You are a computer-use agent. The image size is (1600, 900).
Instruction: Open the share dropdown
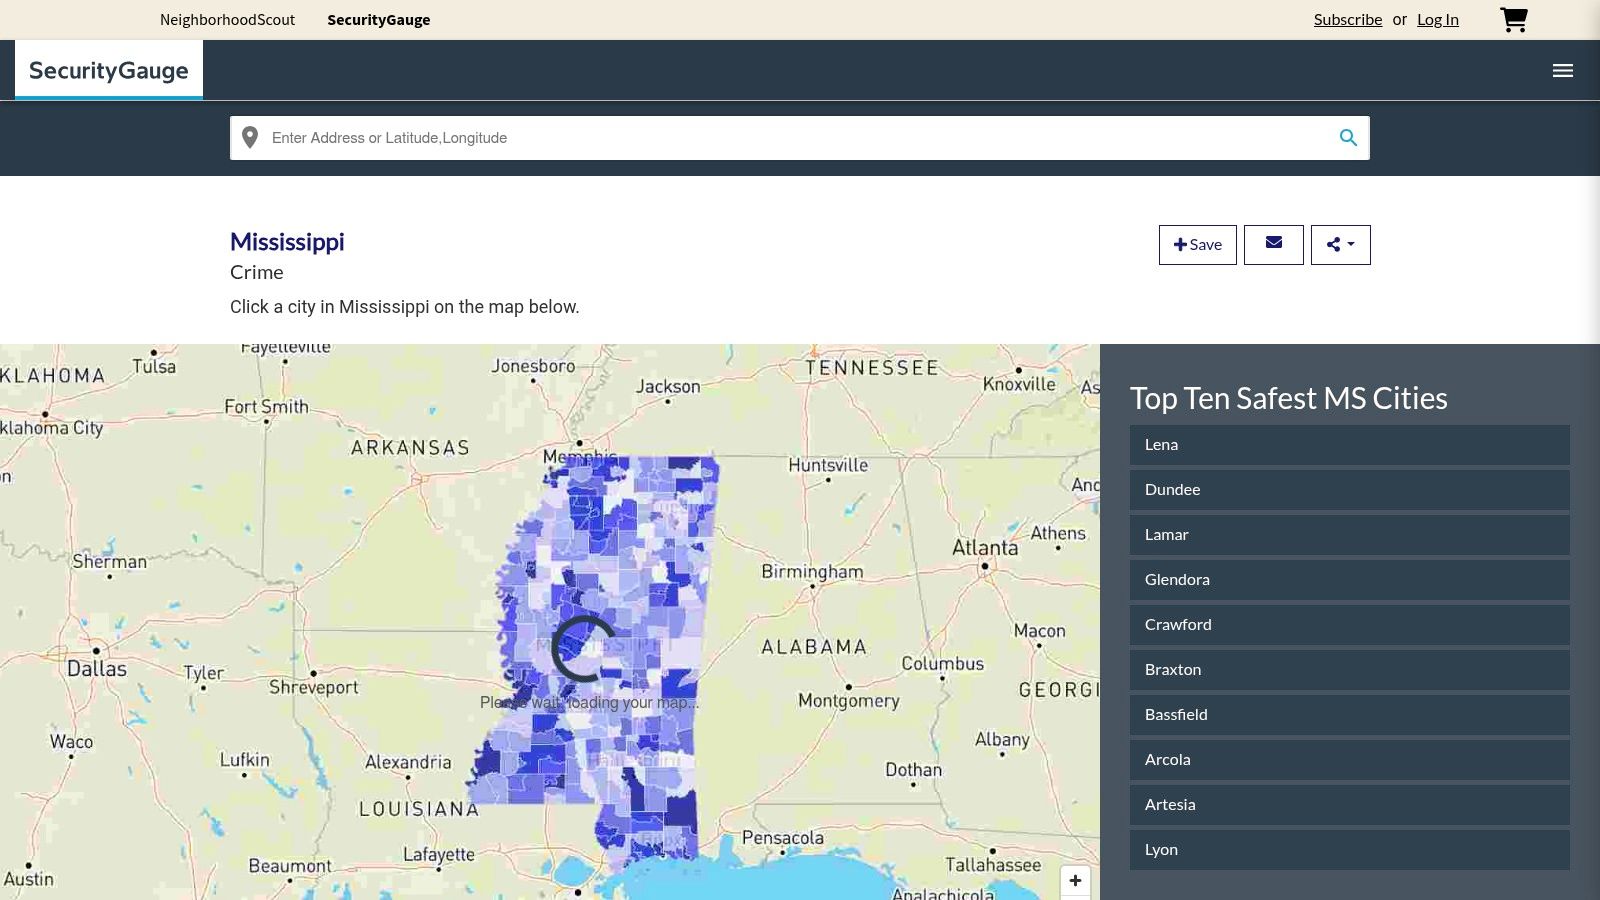click(x=1341, y=245)
